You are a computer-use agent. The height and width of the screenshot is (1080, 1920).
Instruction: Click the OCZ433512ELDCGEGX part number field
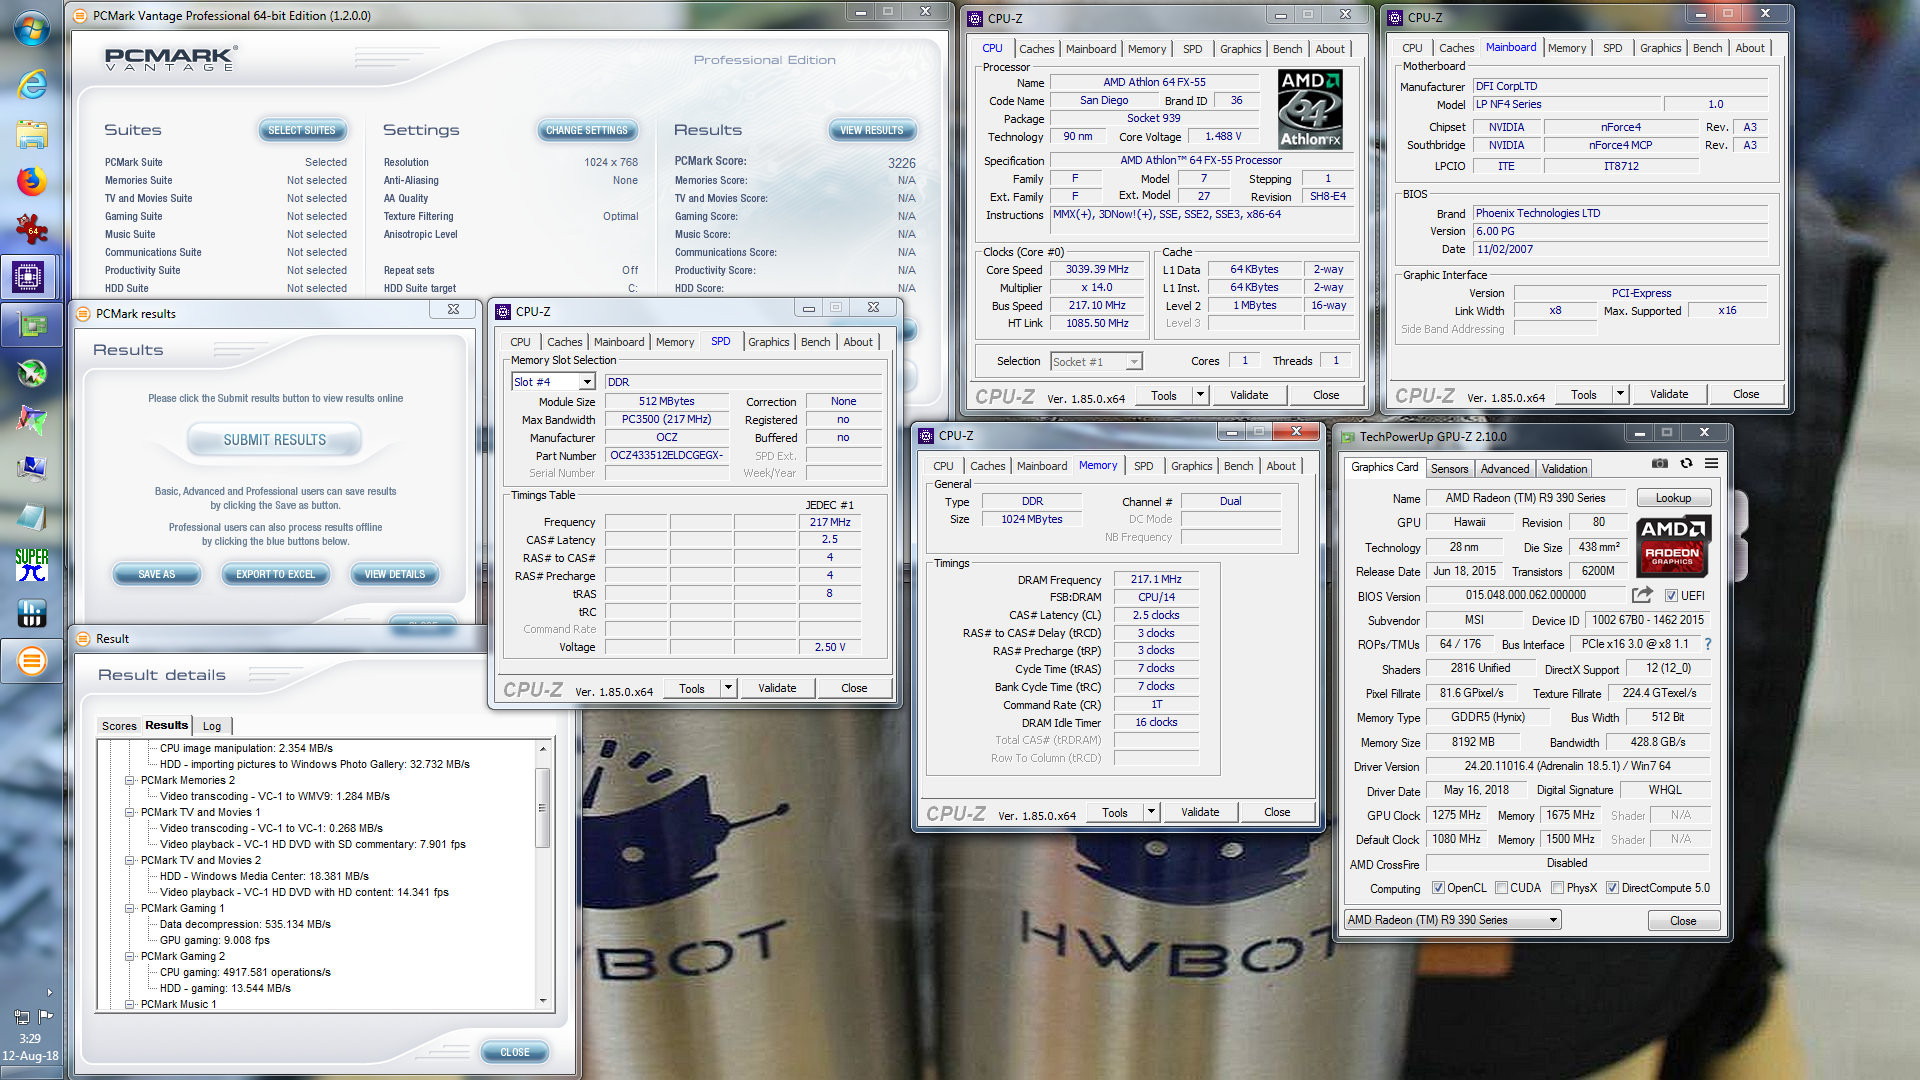click(666, 455)
